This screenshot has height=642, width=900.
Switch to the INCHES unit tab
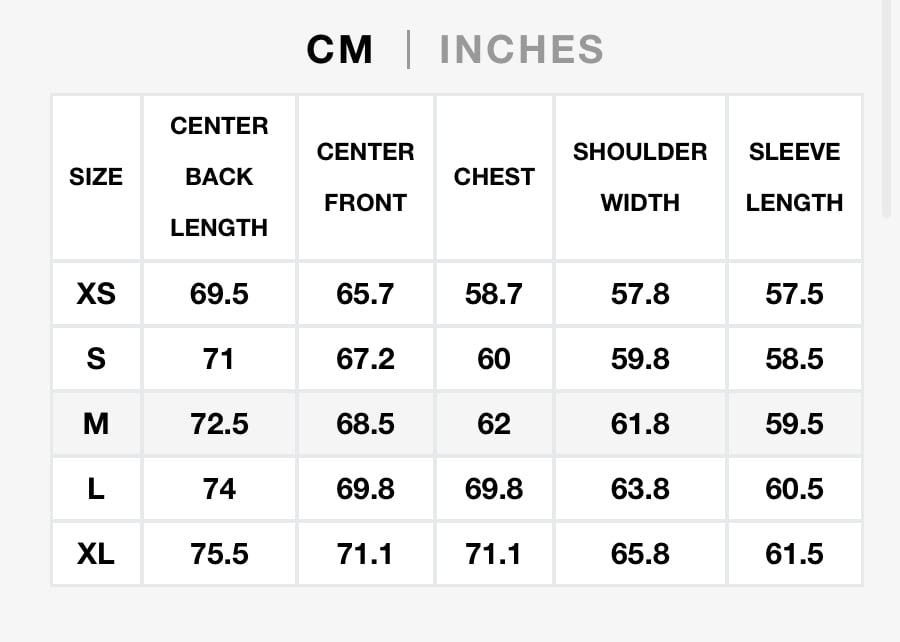(521, 50)
